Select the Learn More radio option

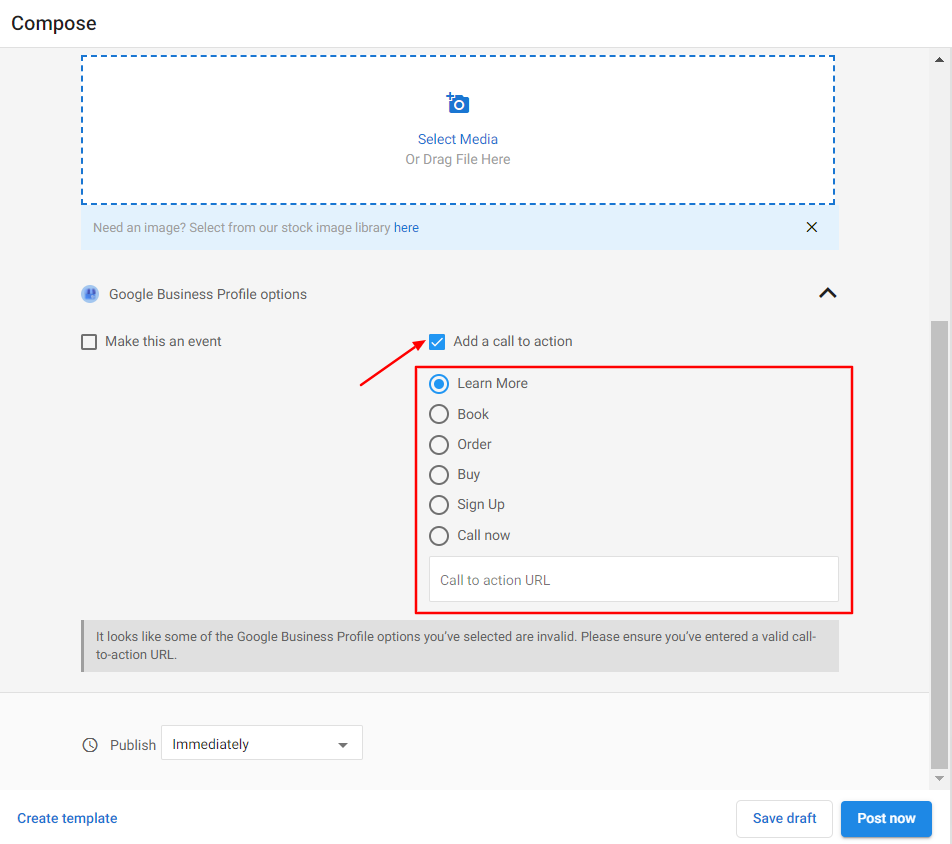(x=439, y=384)
